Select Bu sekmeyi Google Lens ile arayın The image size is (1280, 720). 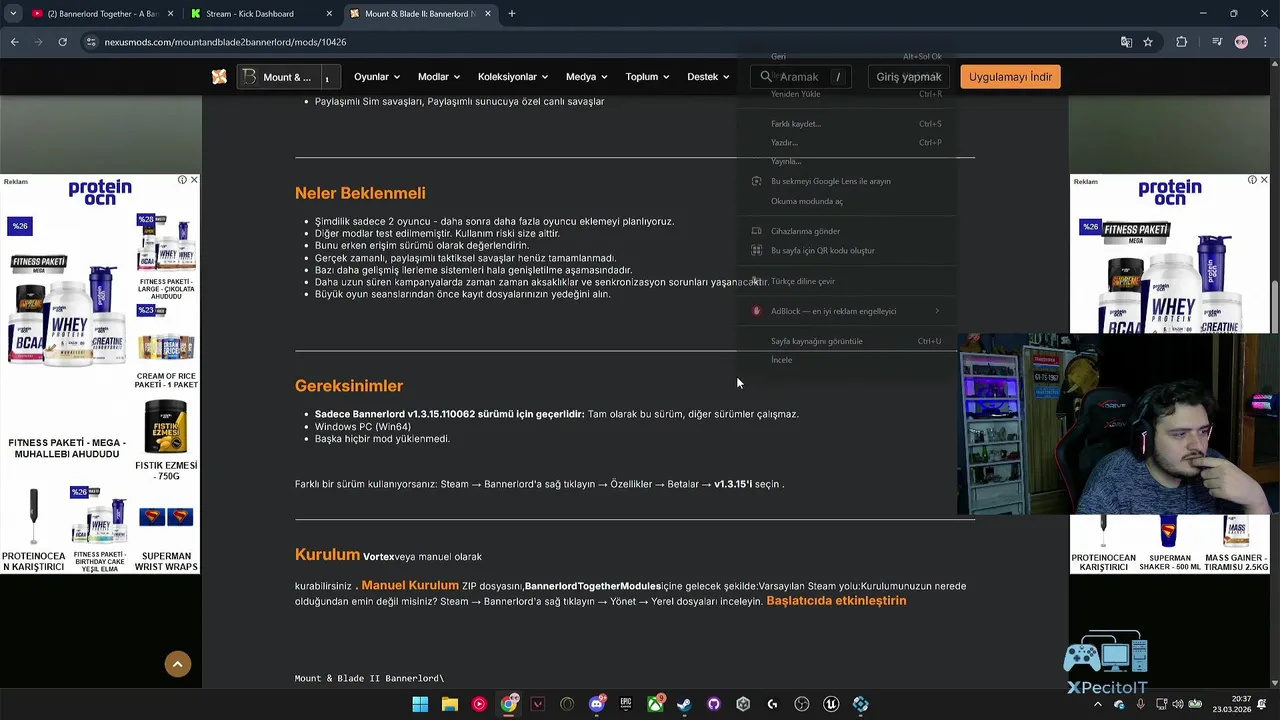848,181
